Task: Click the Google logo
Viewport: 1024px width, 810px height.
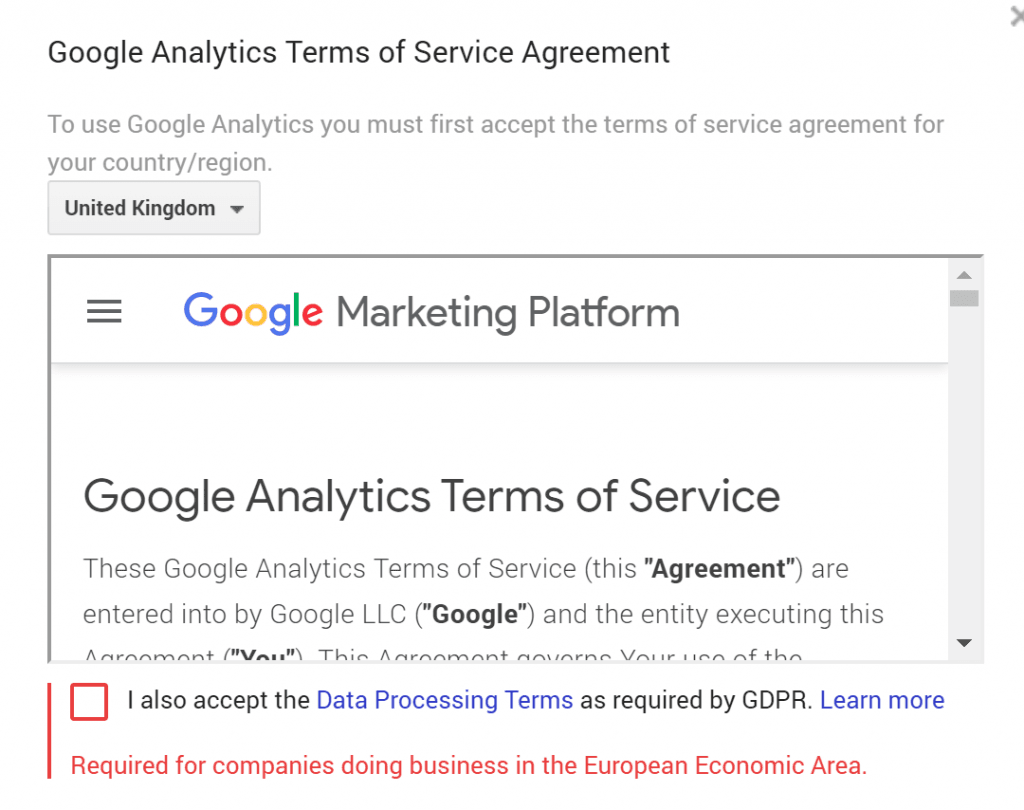Action: [251, 312]
